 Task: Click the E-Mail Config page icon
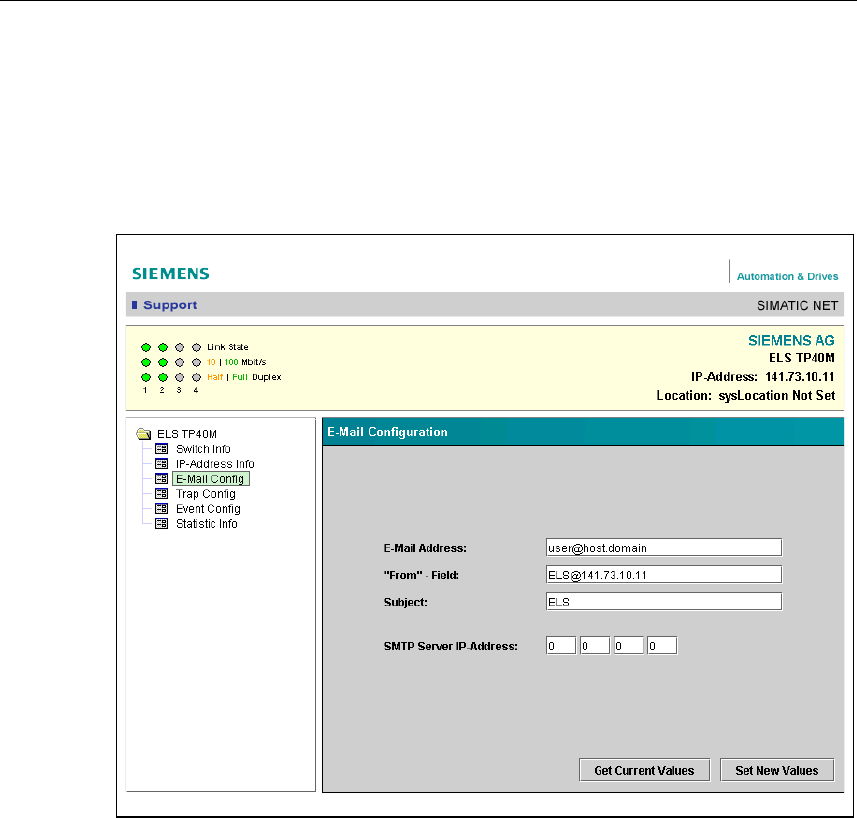161,479
